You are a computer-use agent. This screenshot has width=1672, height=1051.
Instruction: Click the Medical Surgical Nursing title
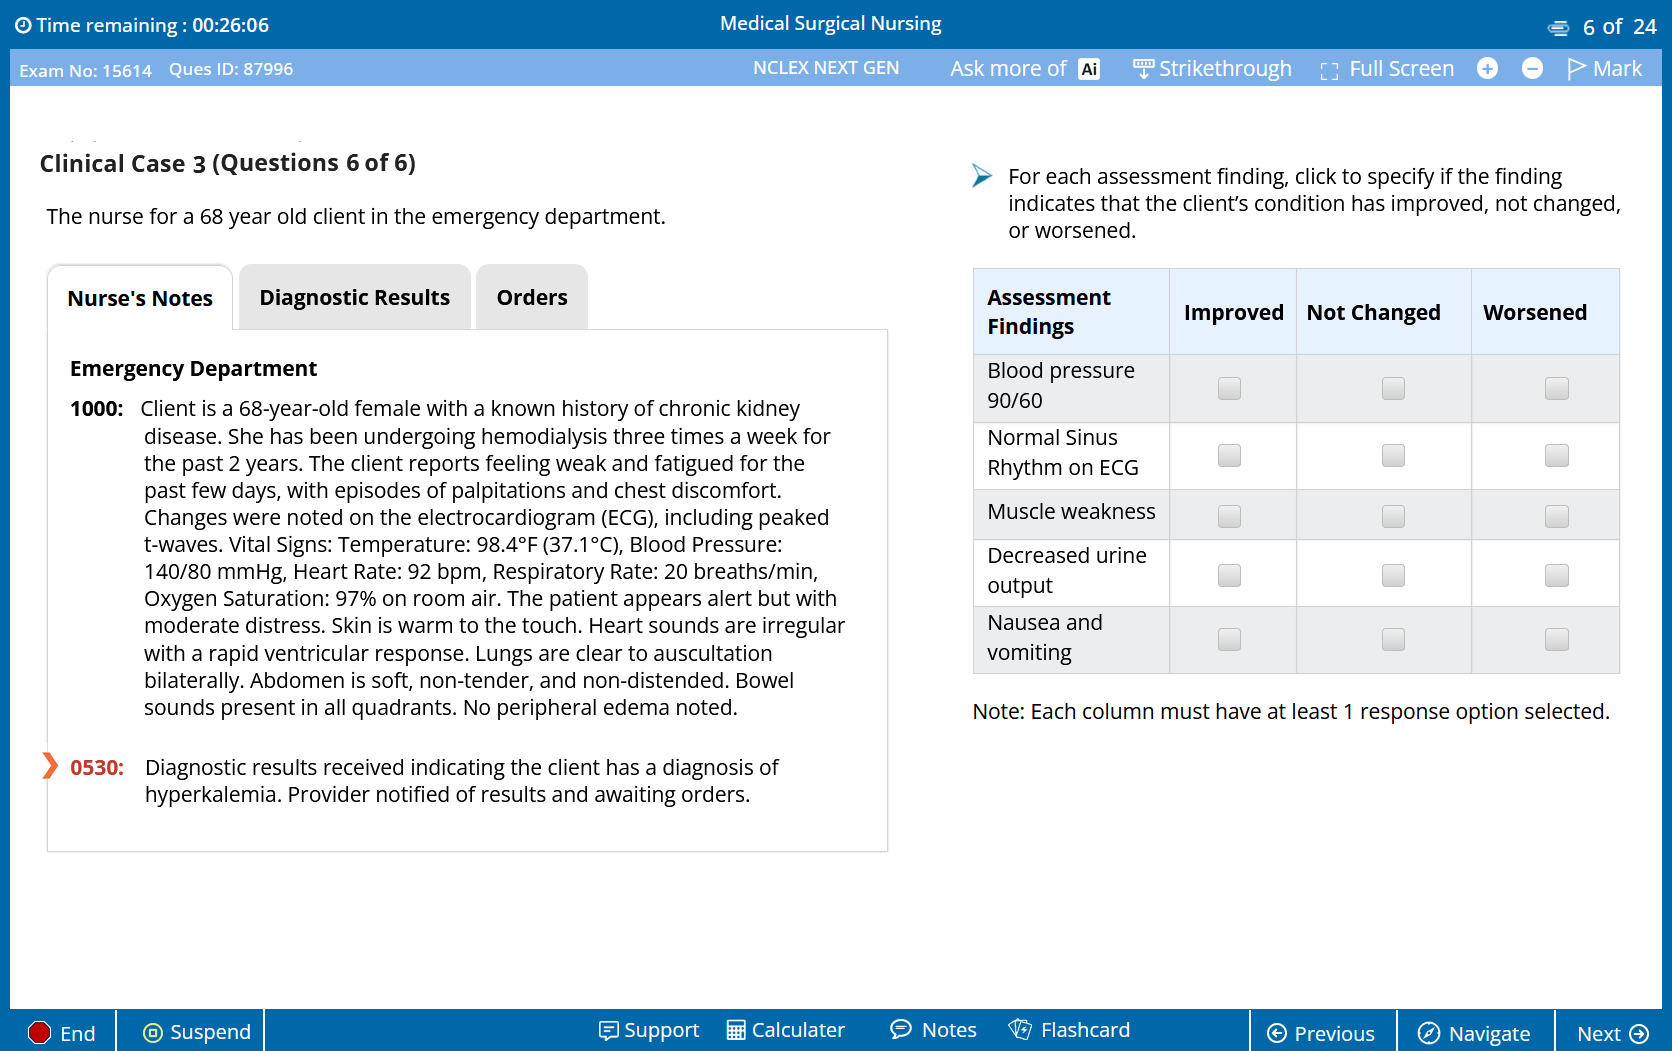click(831, 24)
